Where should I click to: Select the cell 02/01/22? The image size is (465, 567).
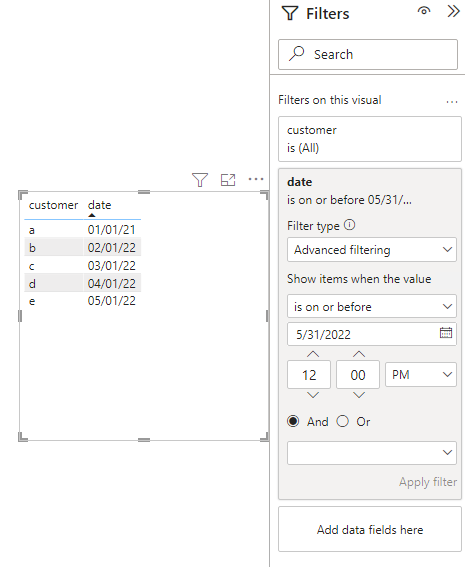point(111,248)
